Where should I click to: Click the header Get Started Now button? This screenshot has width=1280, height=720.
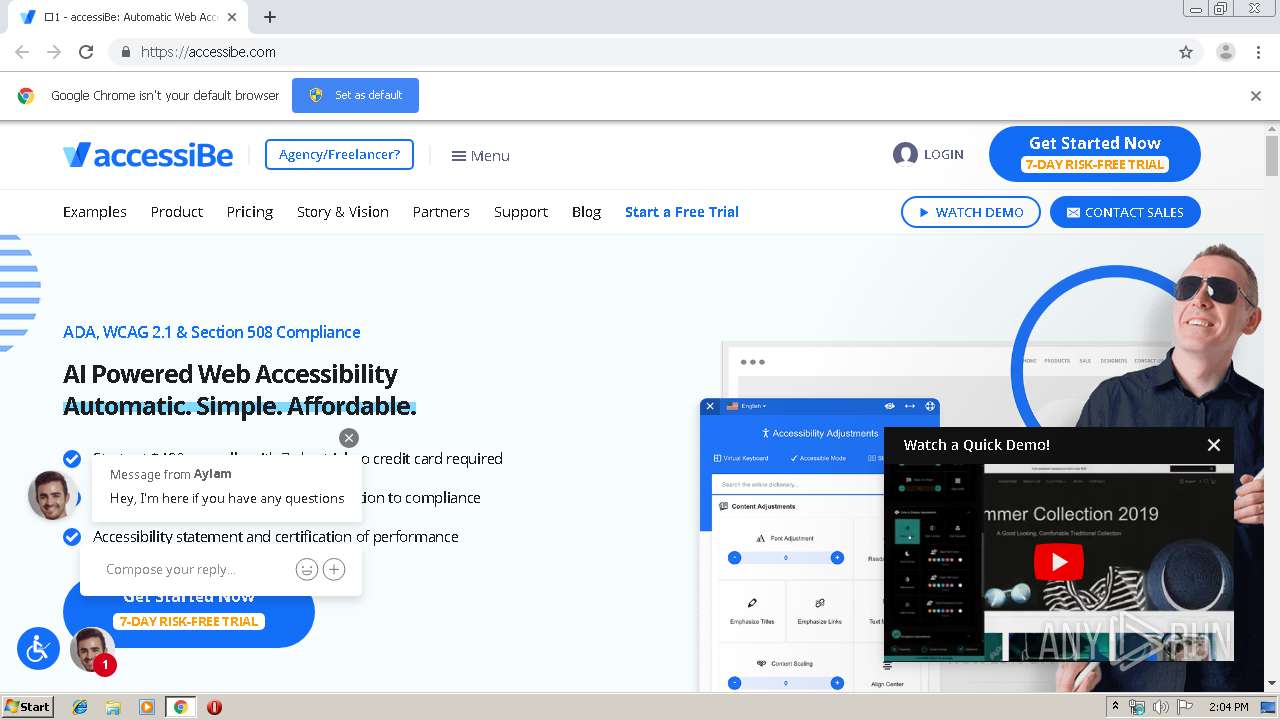tap(1094, 154)
